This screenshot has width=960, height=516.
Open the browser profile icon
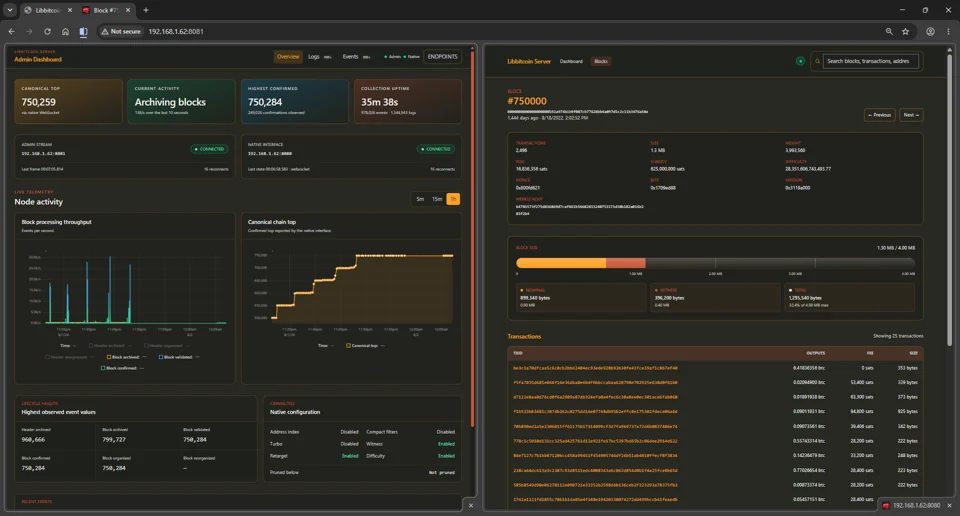click(930, 31)
